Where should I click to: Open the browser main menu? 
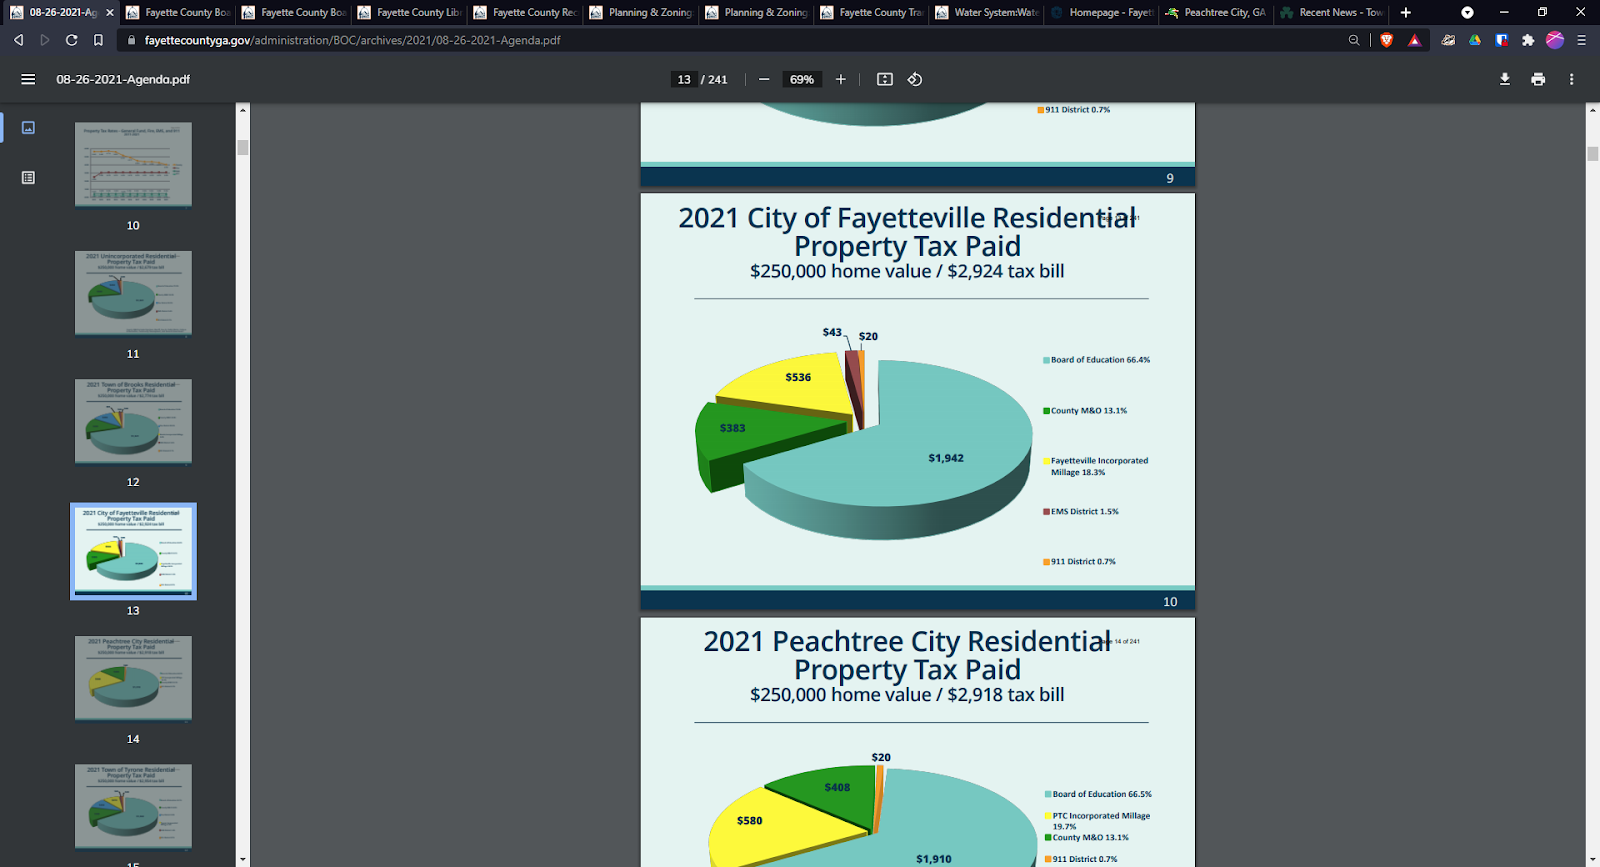click(x=1581, y=40)
